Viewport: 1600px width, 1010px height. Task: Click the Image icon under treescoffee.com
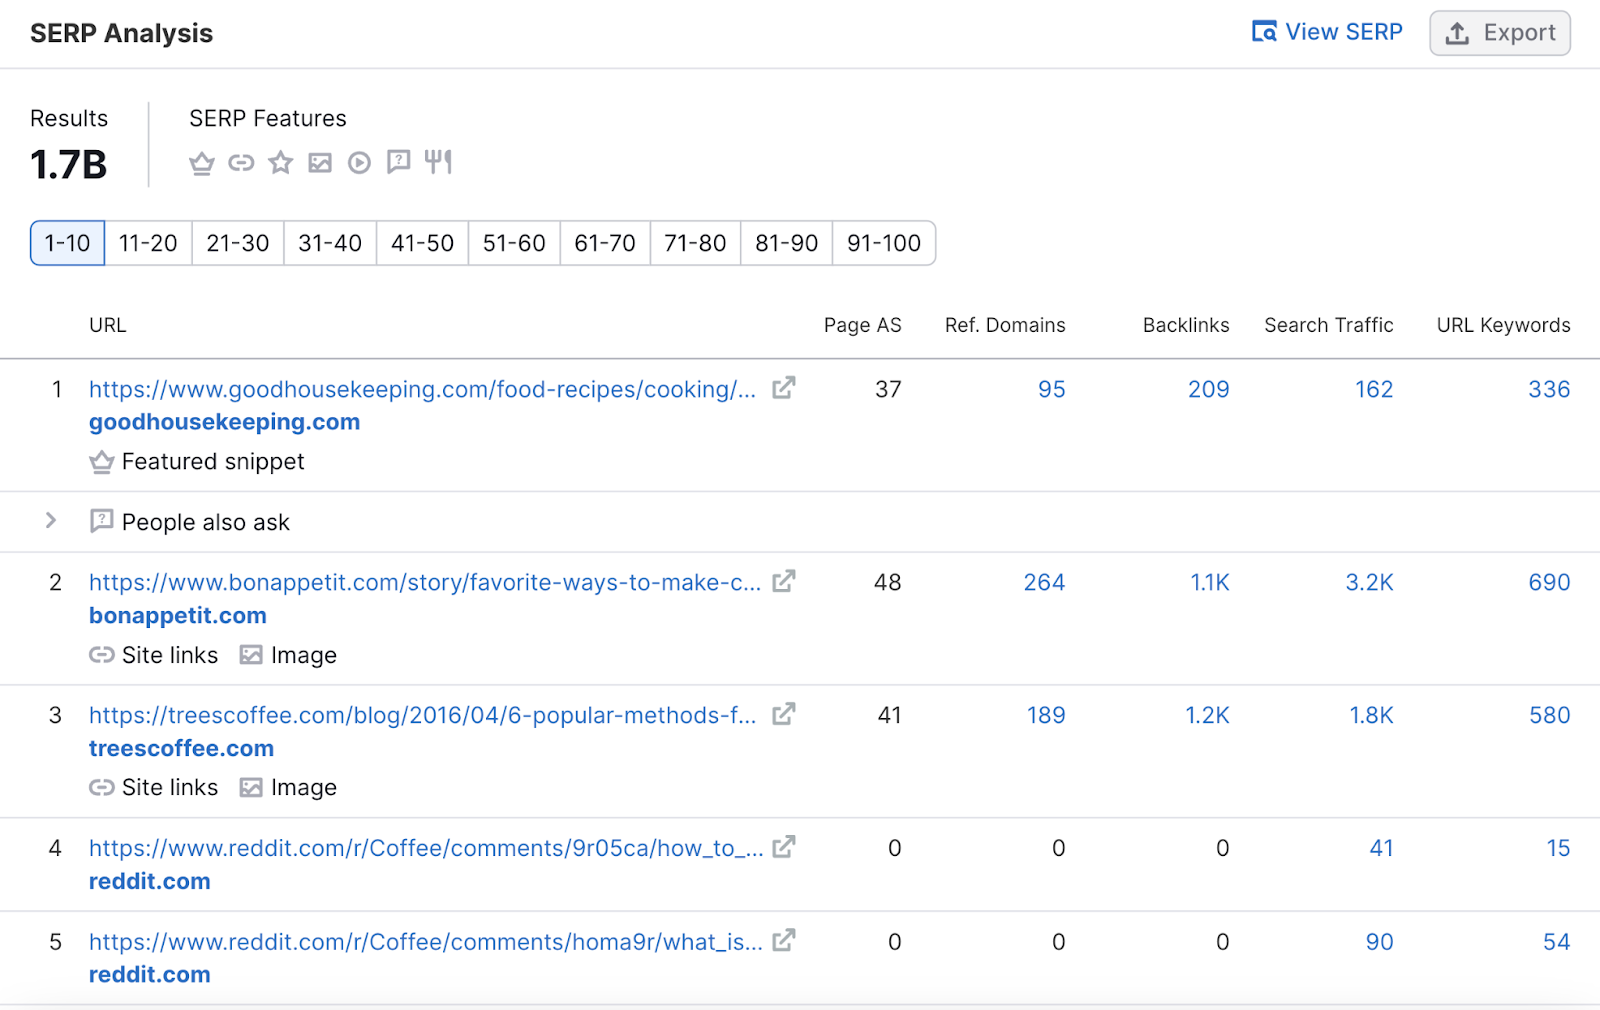click(251, 788)
